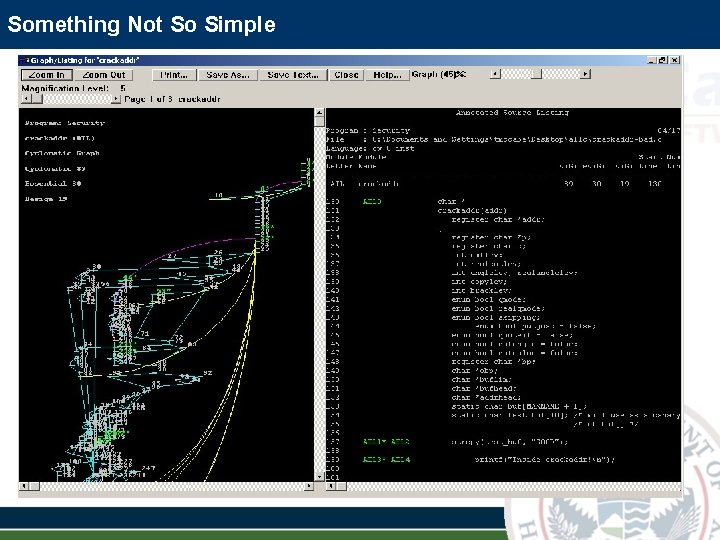The image size is (720, 540).
Task: Click 'Program : Security' line in listing
Action: pyautogui.click(x=368, y=130)
